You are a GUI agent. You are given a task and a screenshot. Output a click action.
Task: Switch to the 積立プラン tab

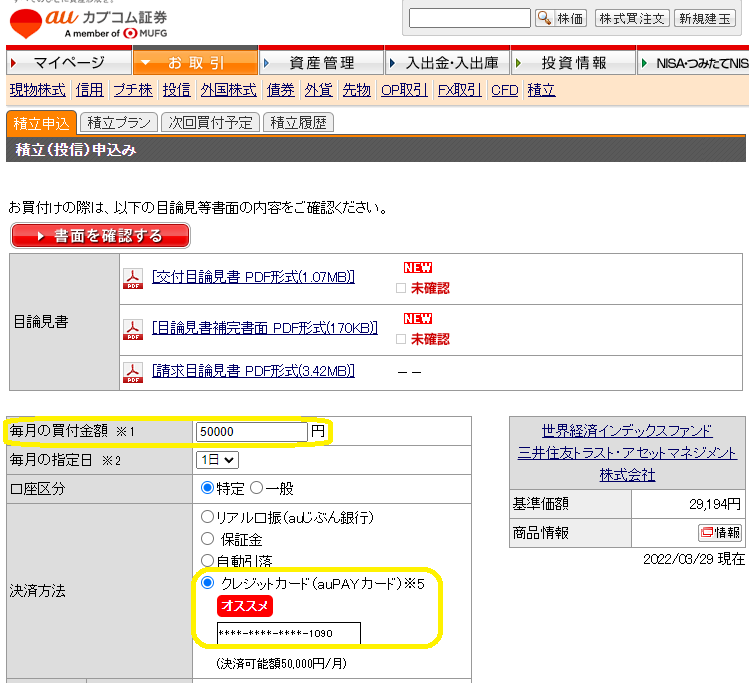(x=119, y=123)
